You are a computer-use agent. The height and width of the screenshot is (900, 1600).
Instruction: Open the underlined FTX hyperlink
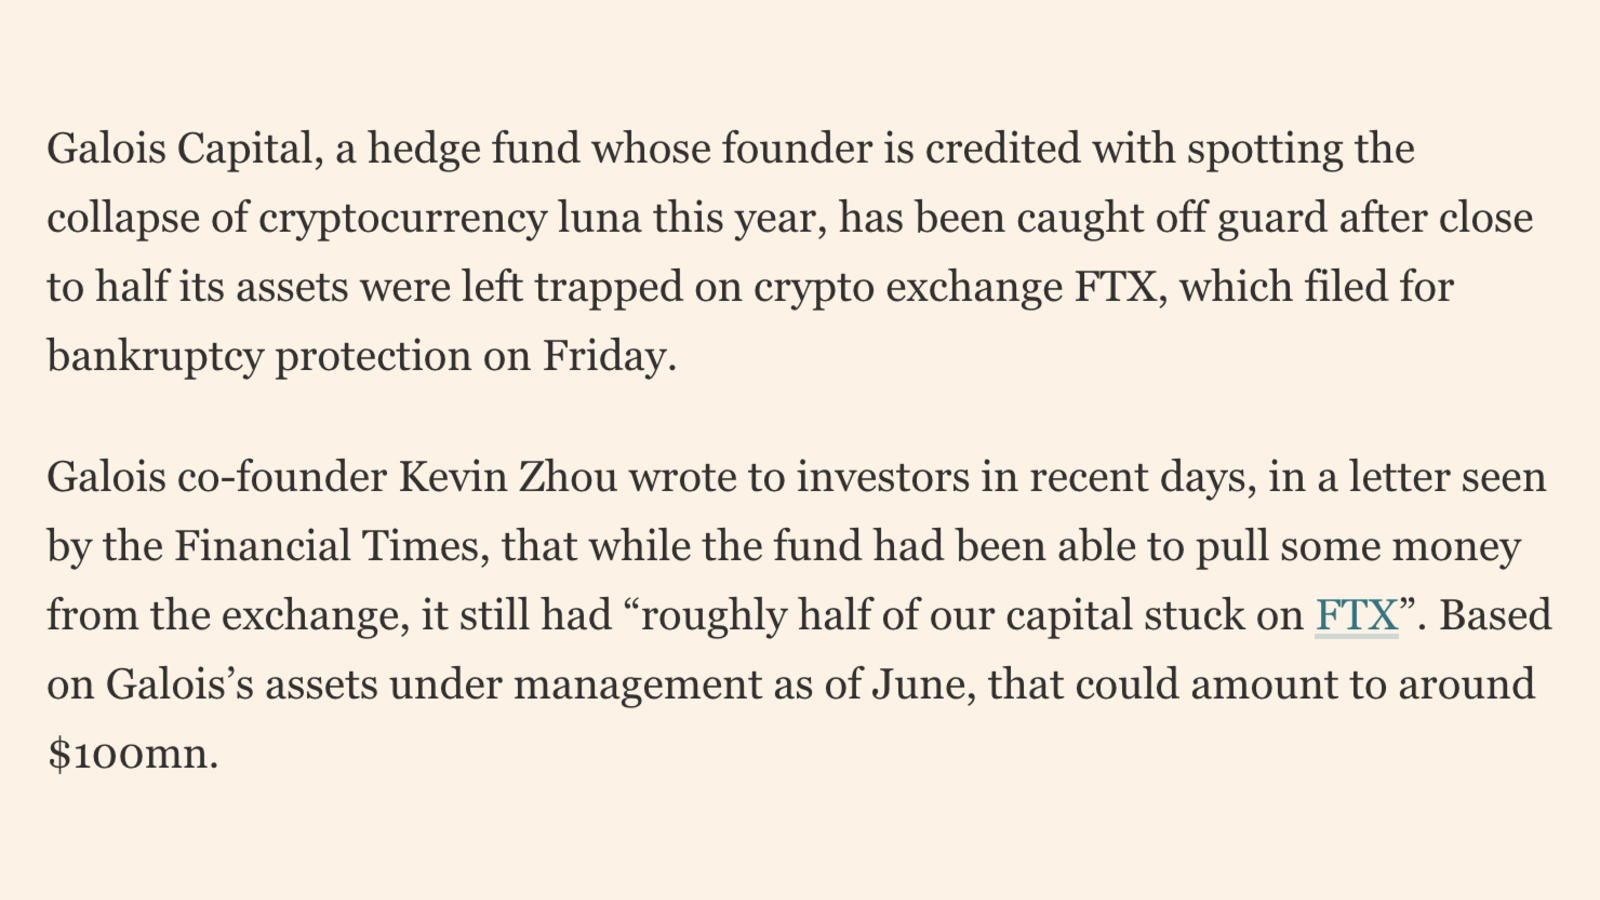[1356, 615]
